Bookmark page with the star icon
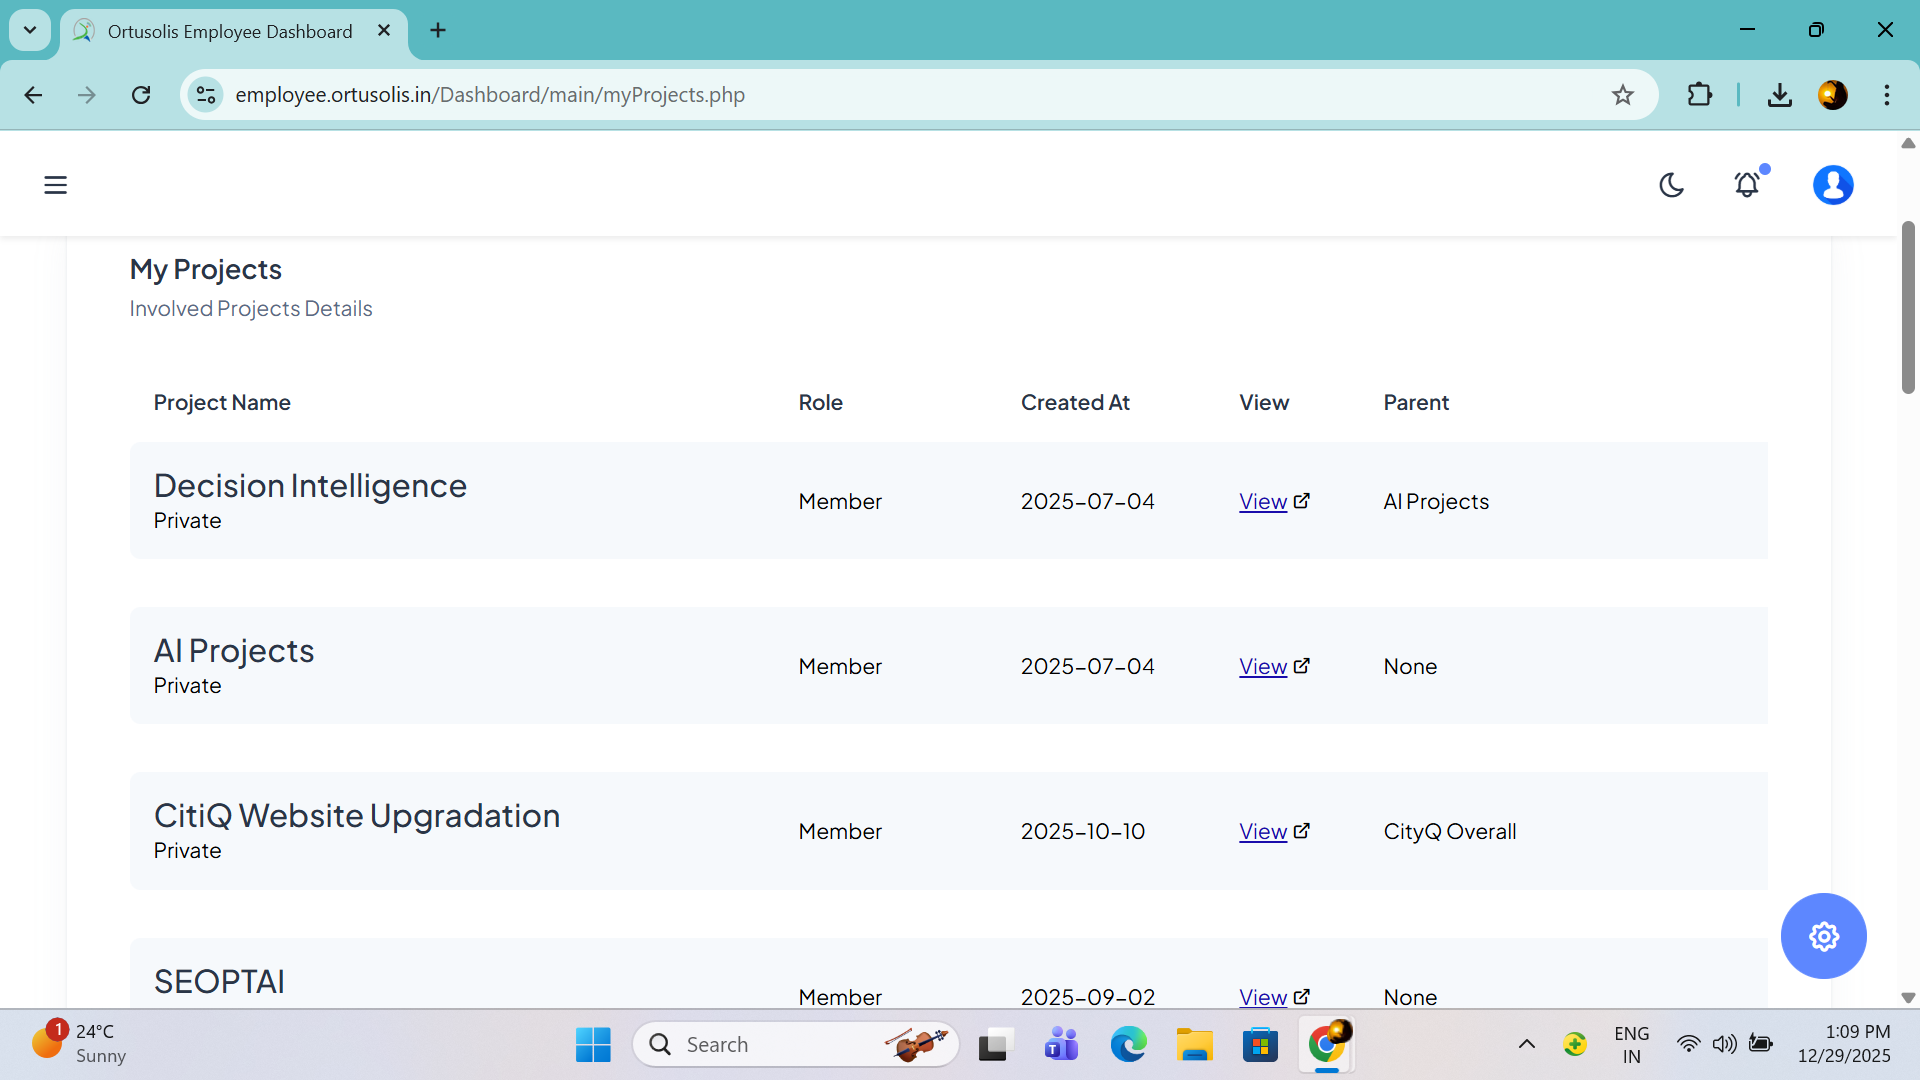 click(1622, 95)
